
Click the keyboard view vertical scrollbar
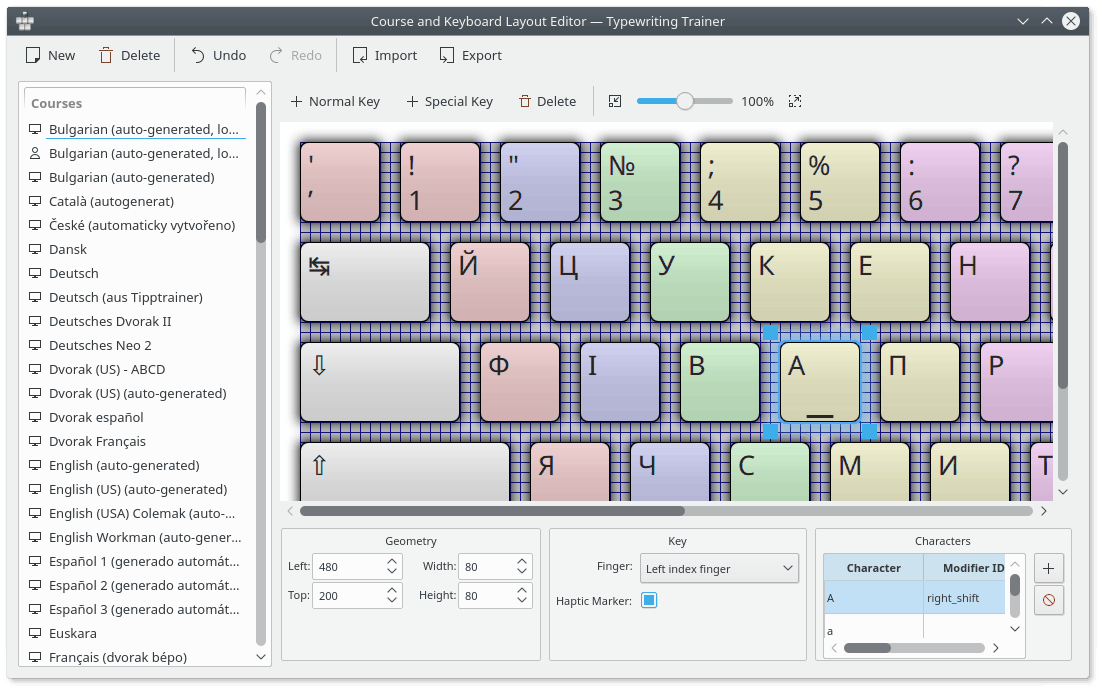point(1063,265)
